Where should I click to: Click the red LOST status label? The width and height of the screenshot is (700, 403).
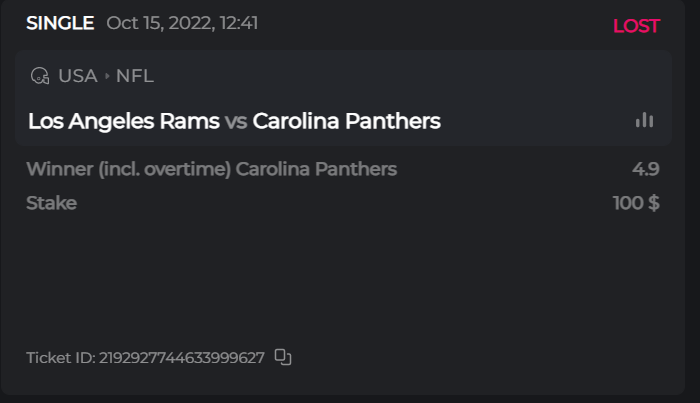pyautogui.click(x=636, y=26)
